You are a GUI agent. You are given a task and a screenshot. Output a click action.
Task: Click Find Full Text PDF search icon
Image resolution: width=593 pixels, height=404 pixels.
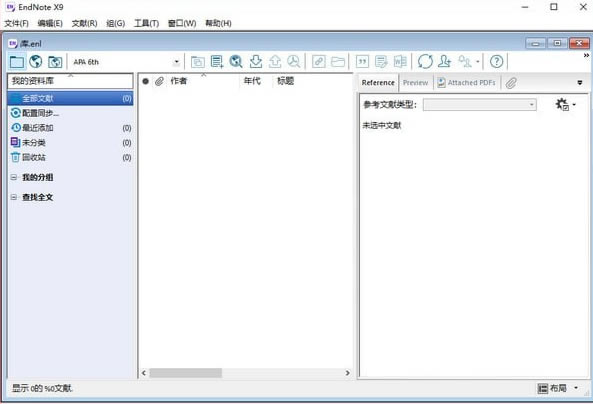point(294,61)
